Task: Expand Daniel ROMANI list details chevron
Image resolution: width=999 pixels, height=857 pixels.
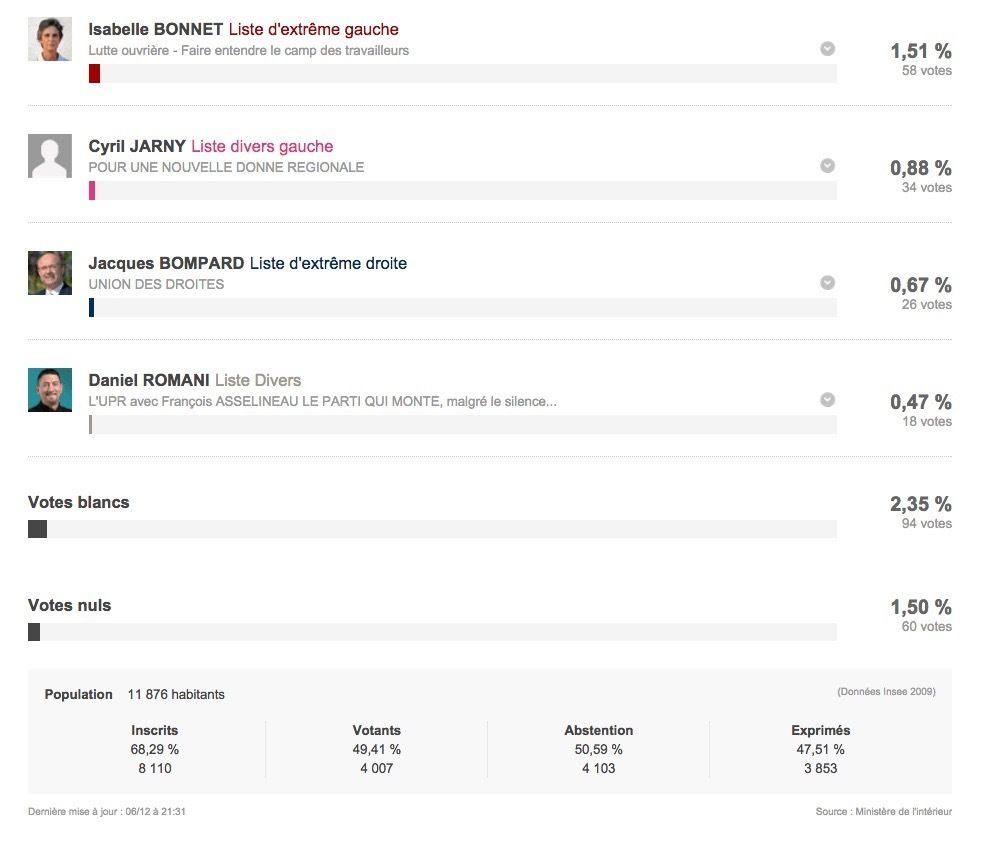Action: coord(827,400)
